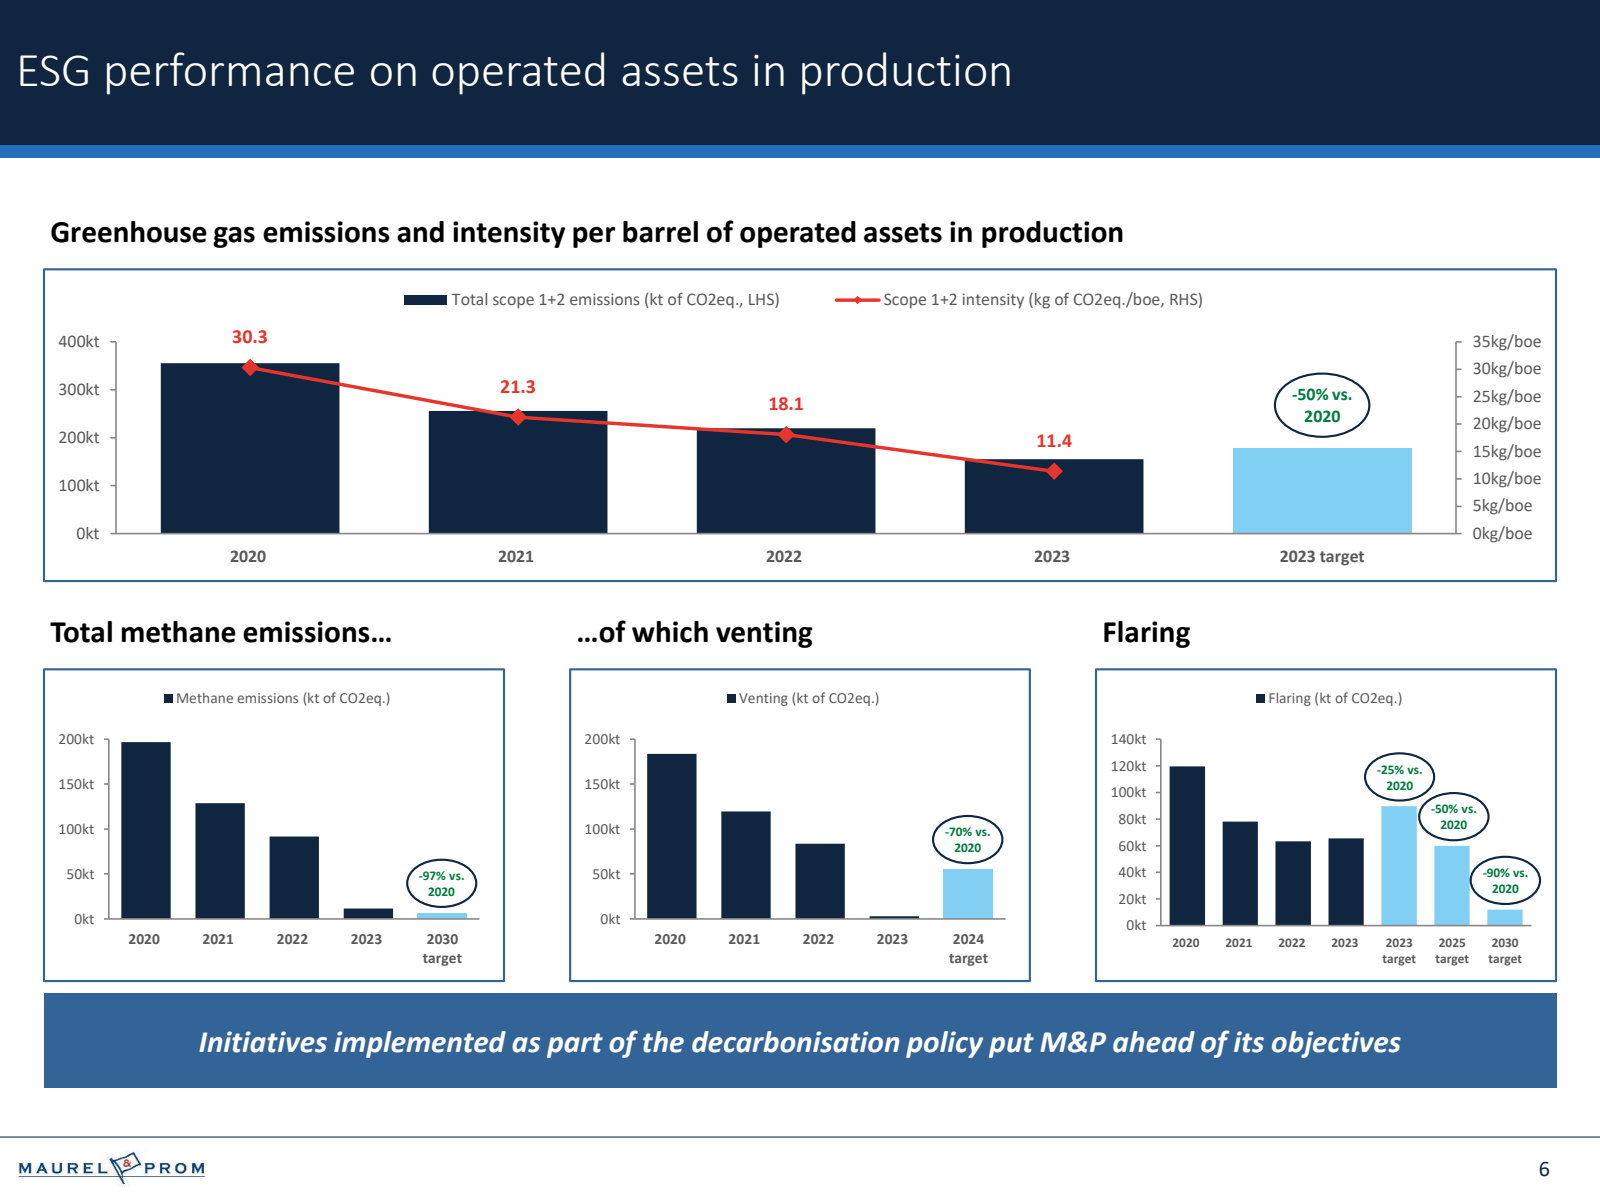Click the 2022 bar in the venting chart
Image resolution: width=1600 pixels, height=1200 pixels.
[x=820, y=881]
